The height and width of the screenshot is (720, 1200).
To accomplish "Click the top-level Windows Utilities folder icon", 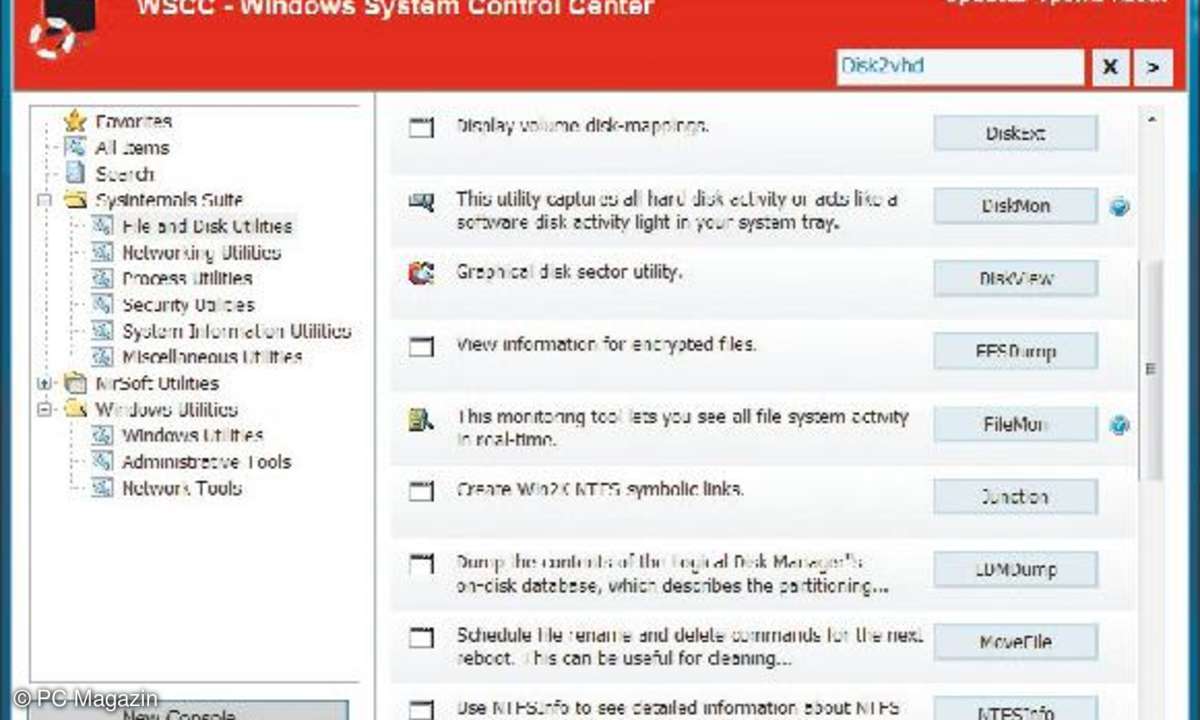I will (x=75, y=409).
